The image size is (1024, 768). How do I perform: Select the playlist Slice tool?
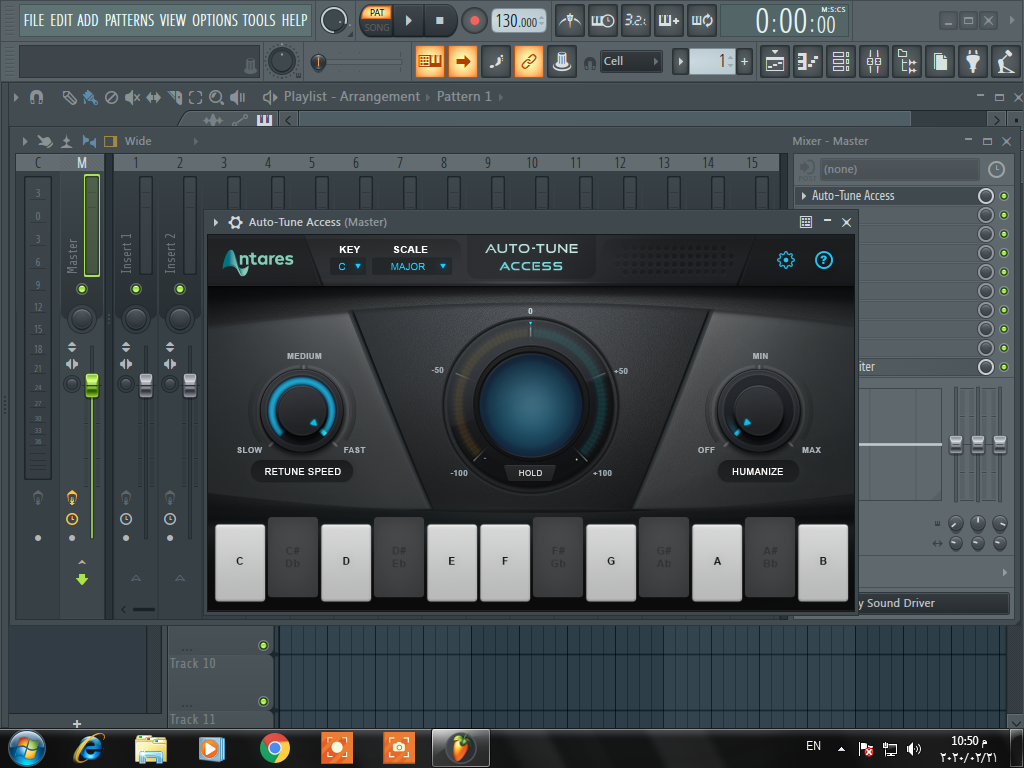(174, 97)
